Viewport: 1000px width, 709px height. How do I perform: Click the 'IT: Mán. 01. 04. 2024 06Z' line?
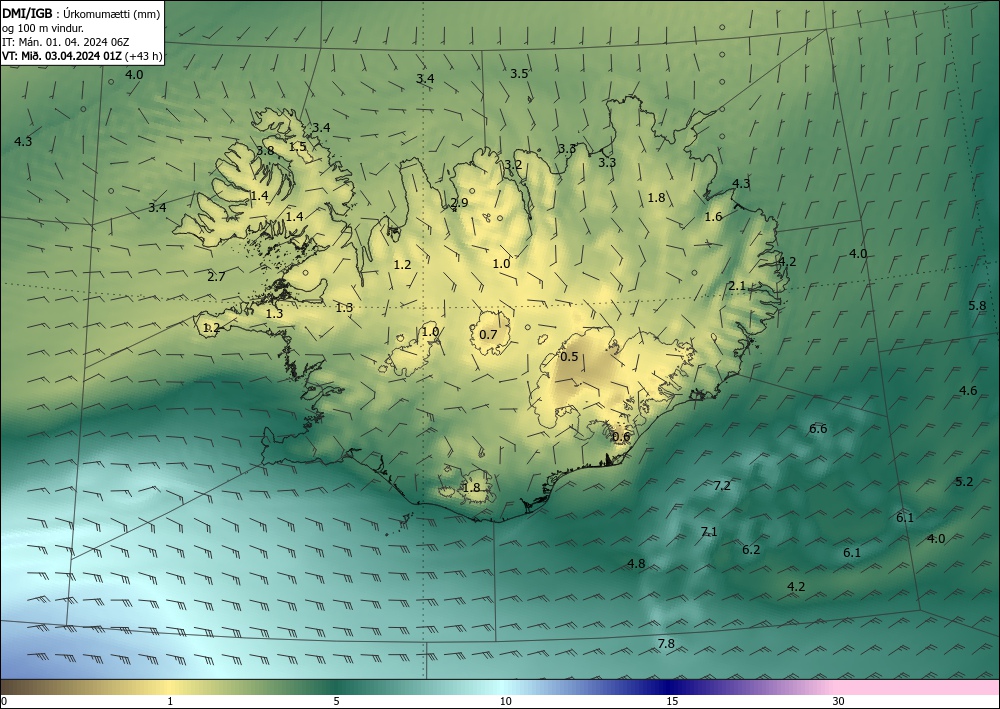coord(66,42)
